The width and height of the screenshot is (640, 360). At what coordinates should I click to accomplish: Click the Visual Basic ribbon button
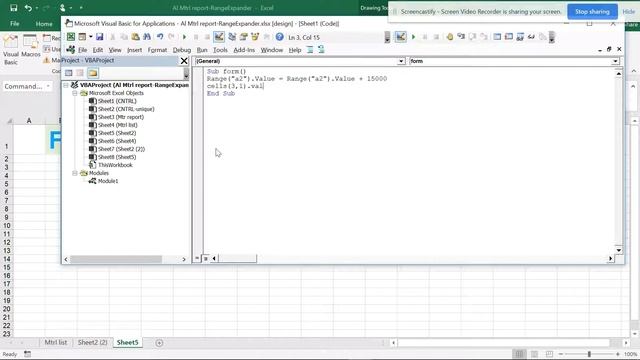tap(11, 50)
